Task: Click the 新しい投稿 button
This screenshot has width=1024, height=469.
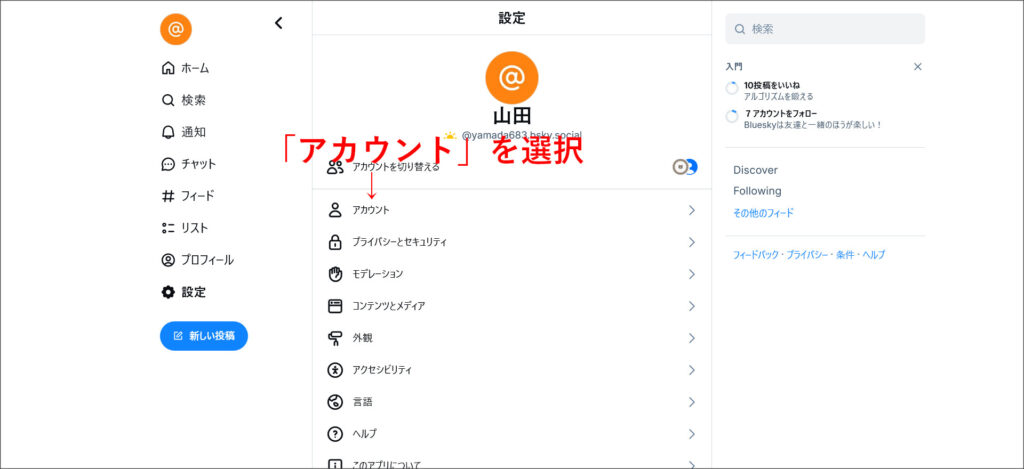Action: click(x=204, y=336)
